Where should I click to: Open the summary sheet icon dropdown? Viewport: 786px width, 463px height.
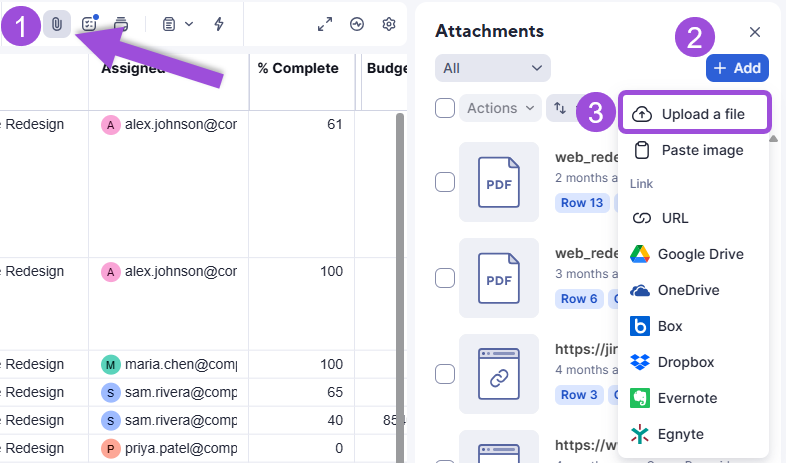point(177,24)
